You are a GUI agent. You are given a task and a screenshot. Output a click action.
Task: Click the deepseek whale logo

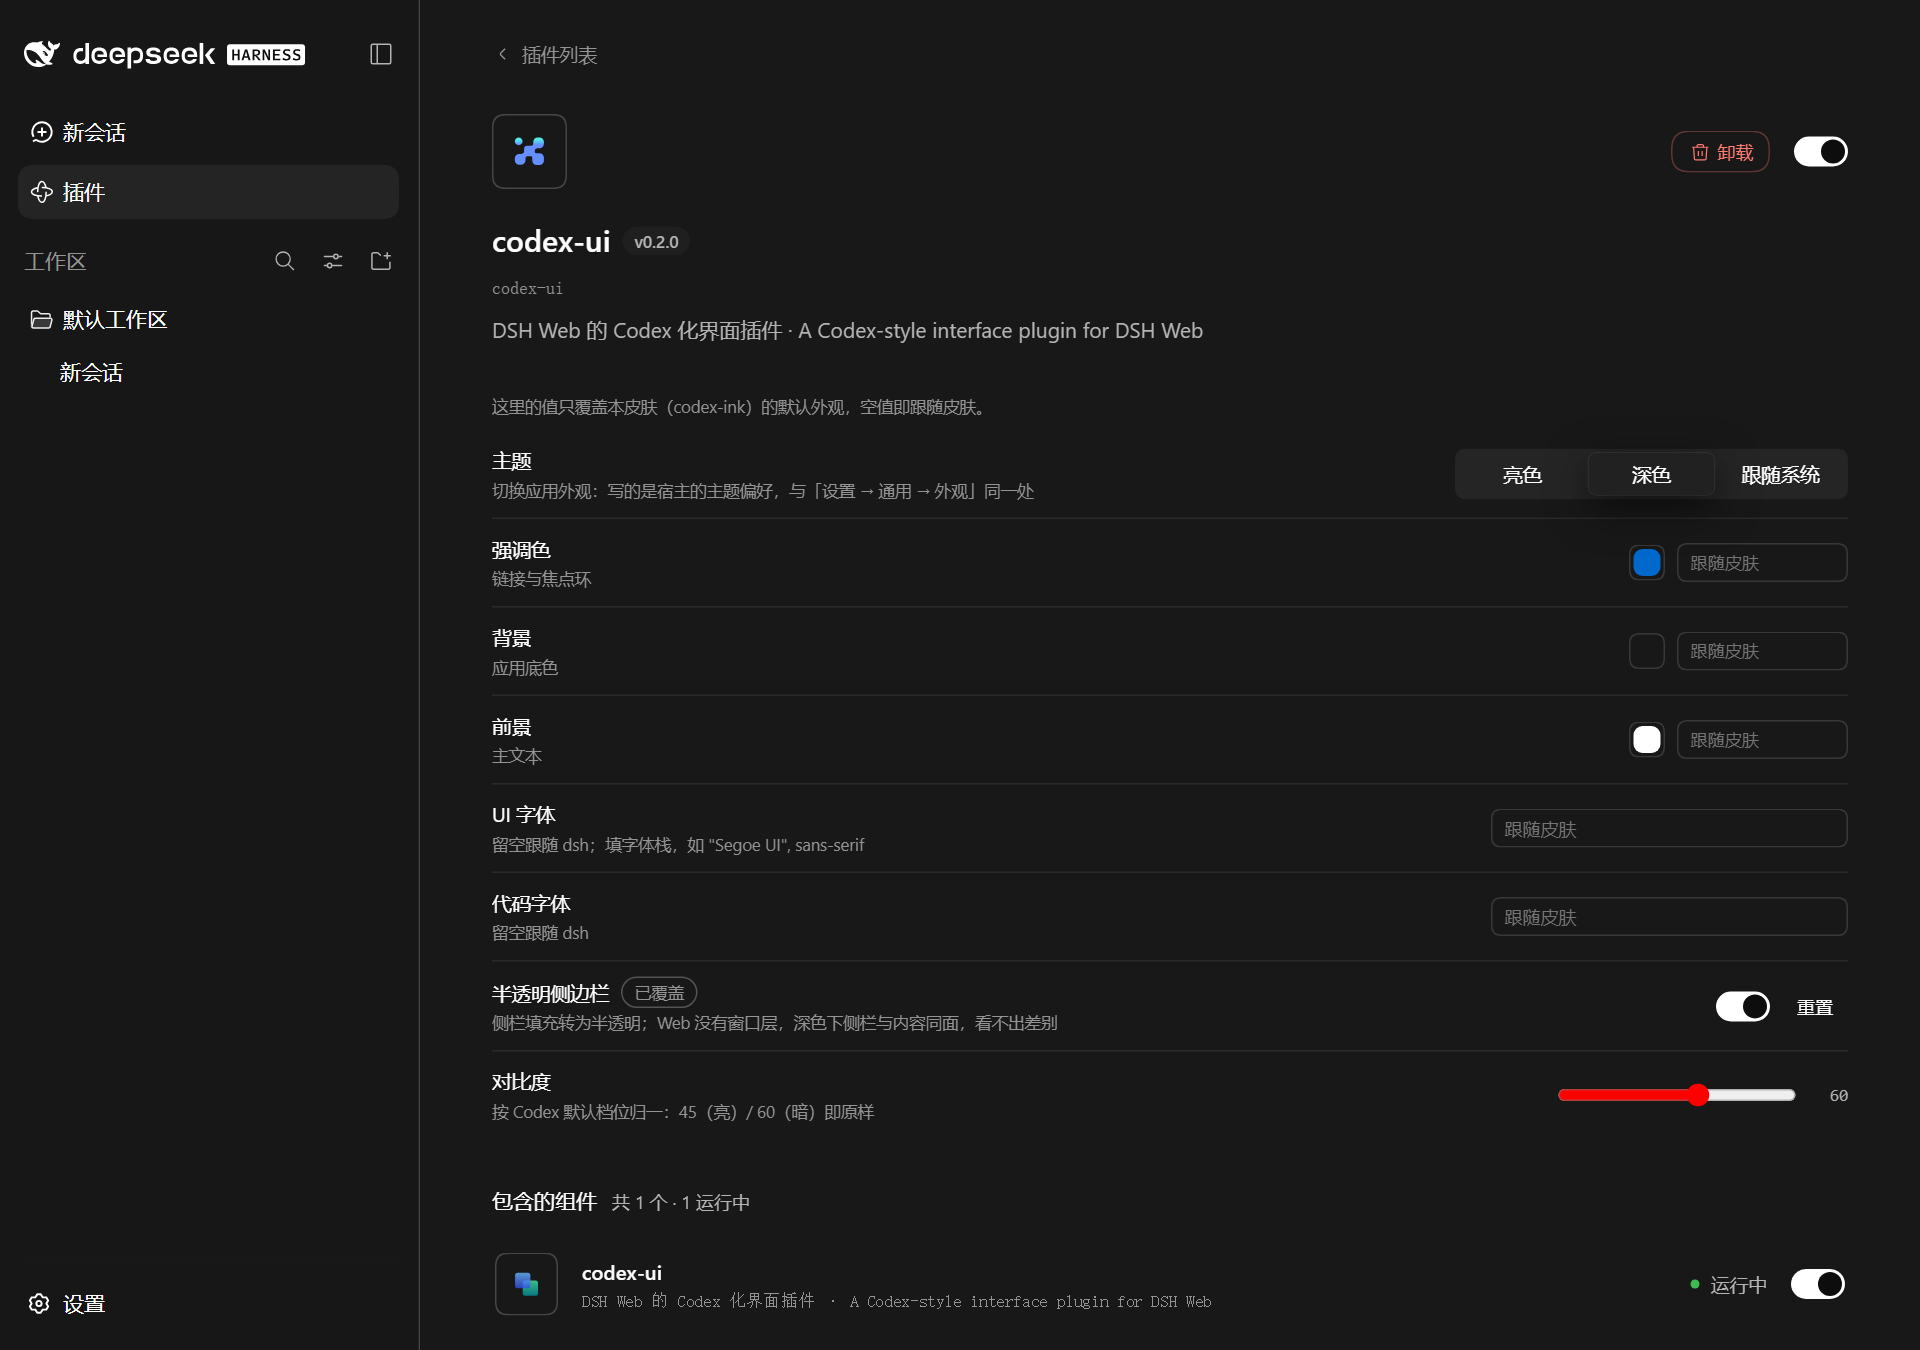click(x=42, y=54)
